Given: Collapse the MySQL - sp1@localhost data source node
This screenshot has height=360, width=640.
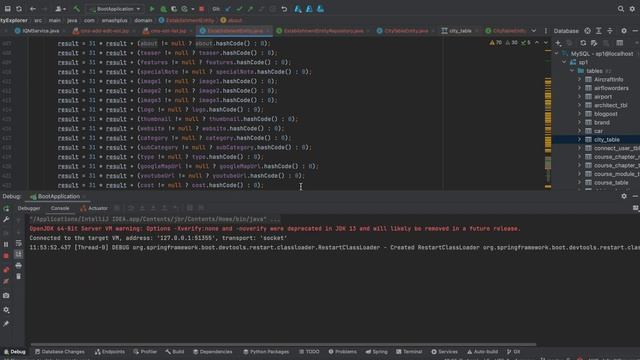Looking at the screenshot, I should pos(556,53).
